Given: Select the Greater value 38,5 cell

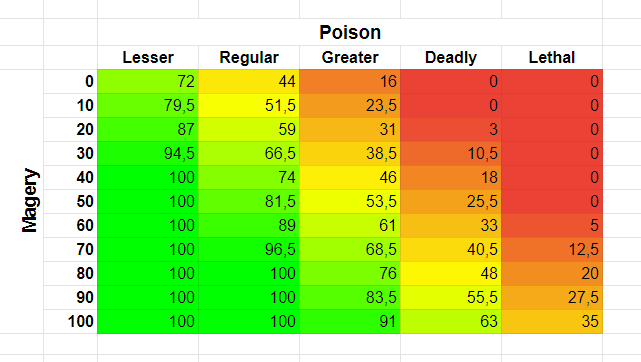Looking at the screenshot, I should pyautogui.click(x=350, y=154).
